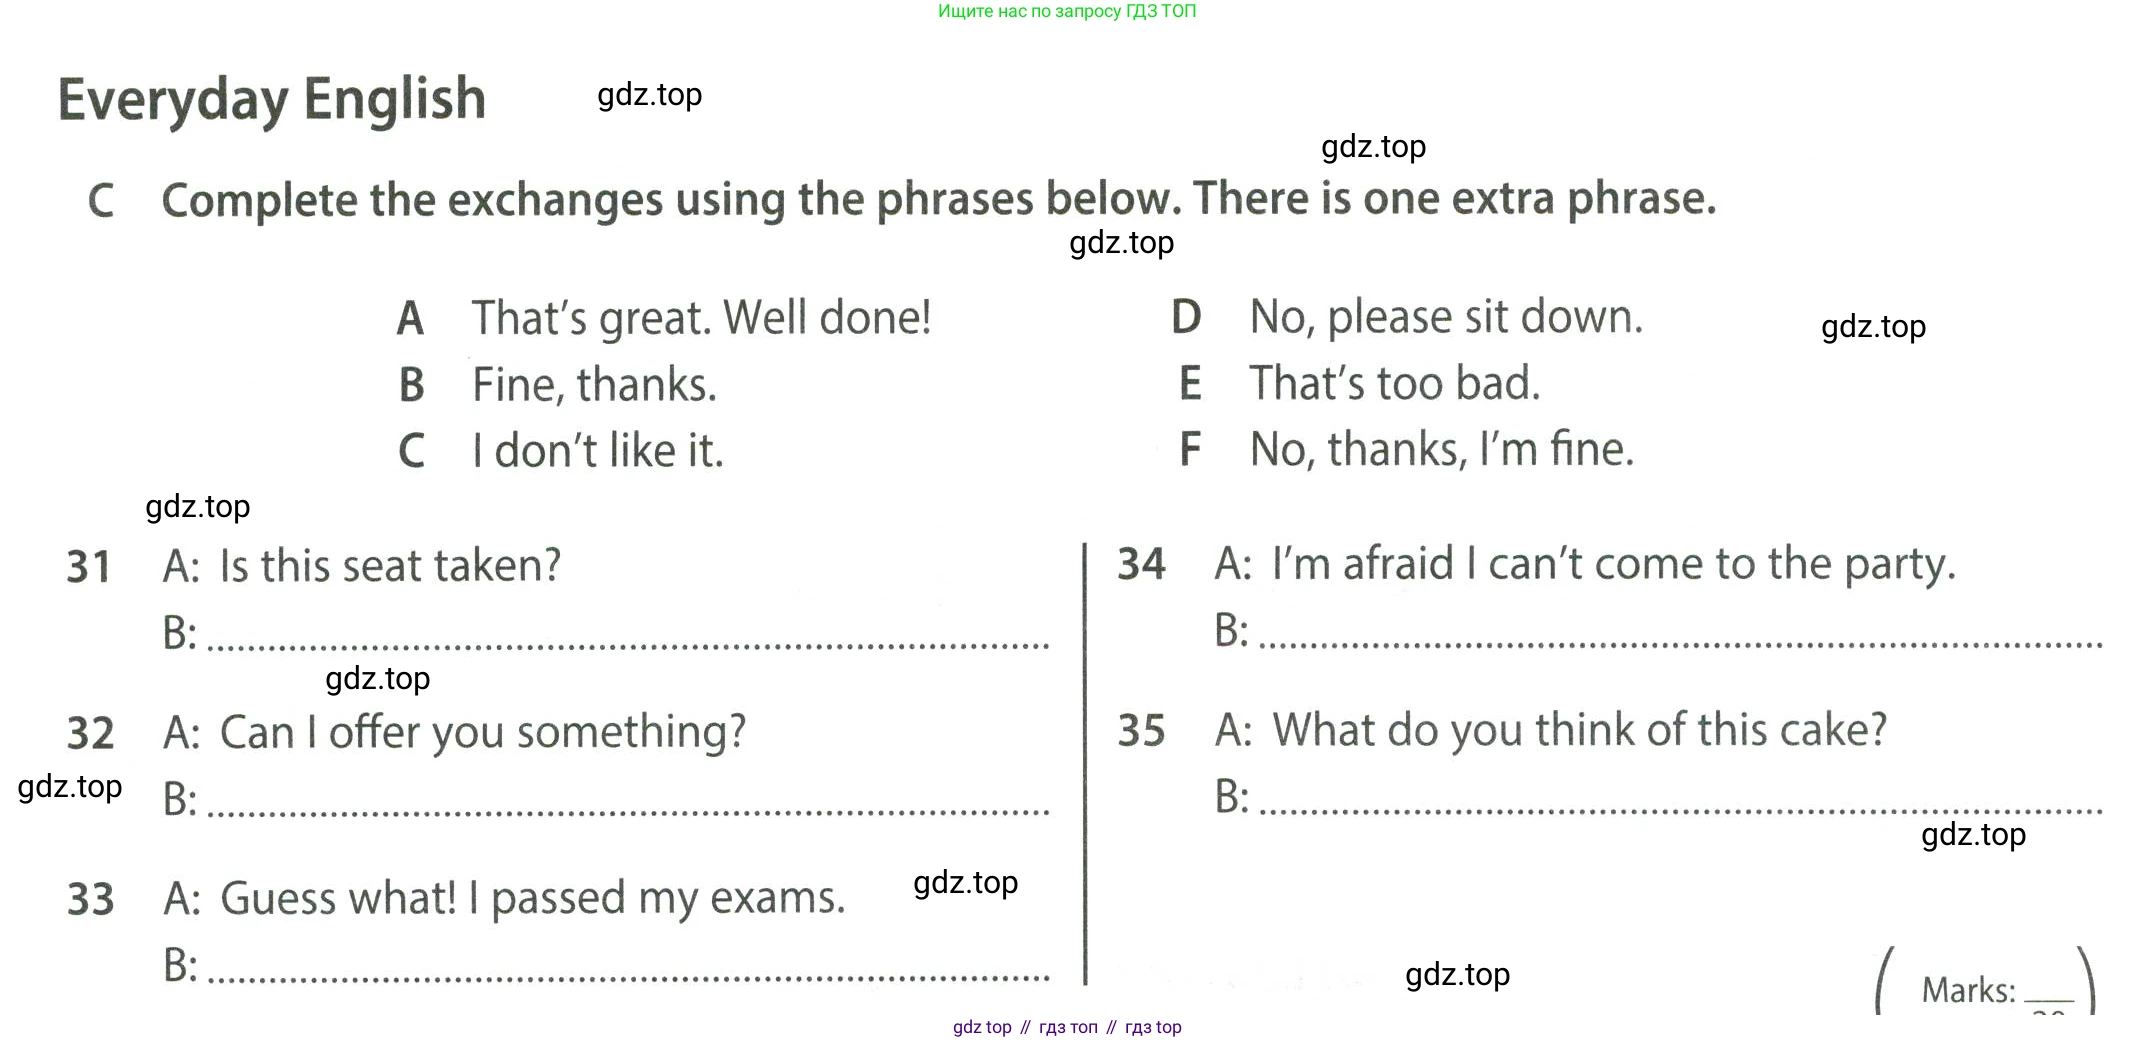Screen dimensions: 2137x1042
Task: Click the line "Guess what! I passed my exams."
Action: pos(532,898)
